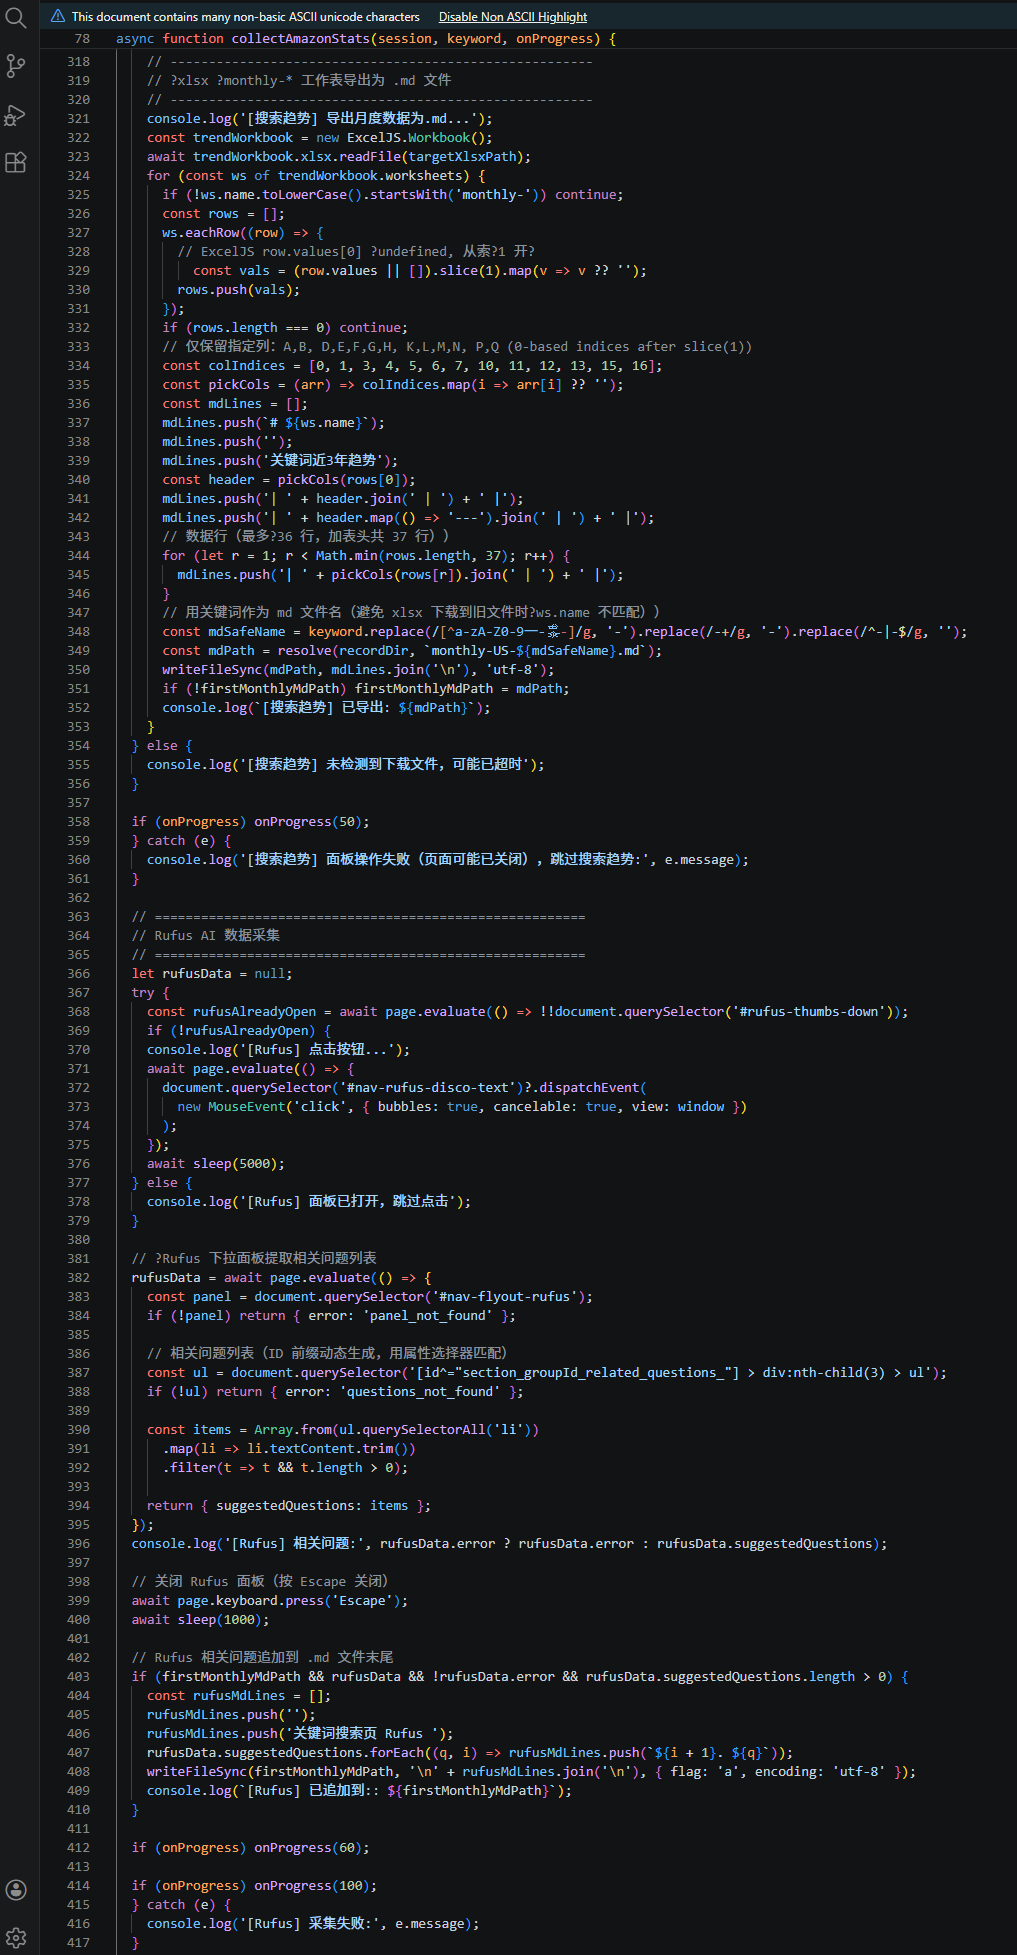
Task: Click 'Array.from' on line 390
Action: coord(293,1430)
